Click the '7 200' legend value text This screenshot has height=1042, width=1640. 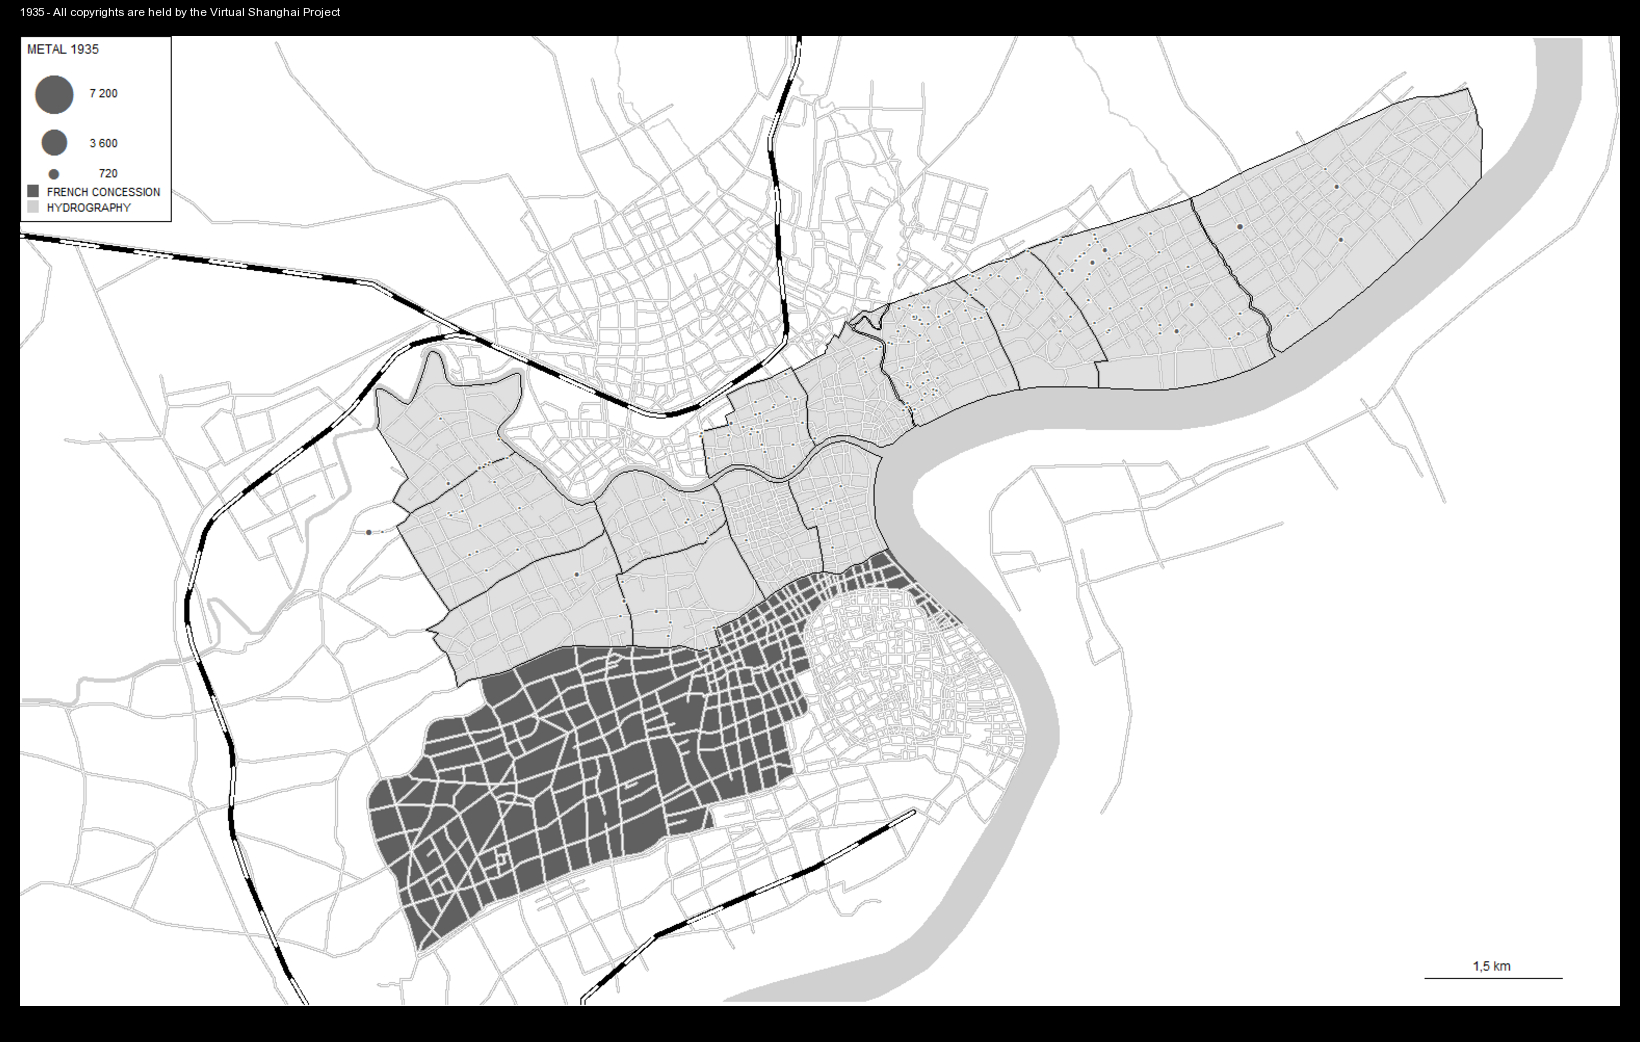[103, 94]
